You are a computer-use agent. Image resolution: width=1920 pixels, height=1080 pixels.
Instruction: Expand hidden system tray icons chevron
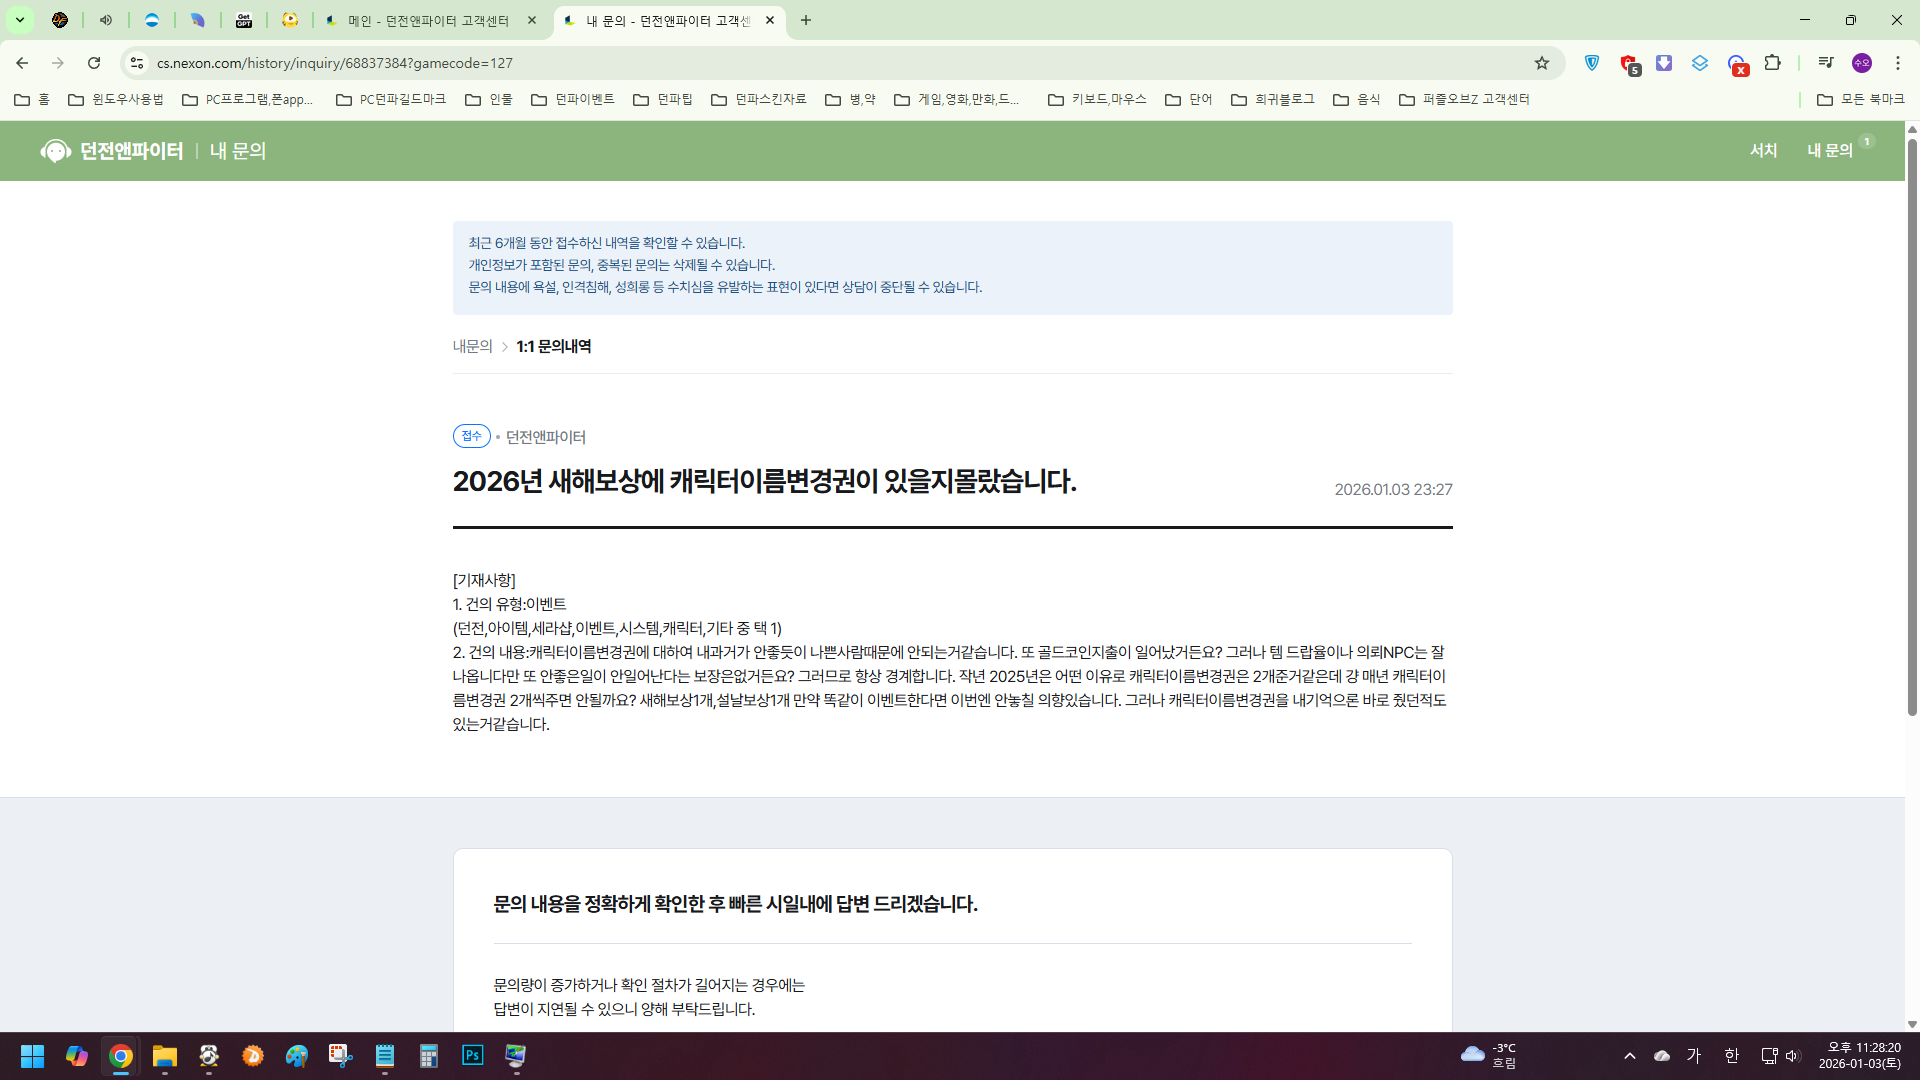pos(1629,1056)
